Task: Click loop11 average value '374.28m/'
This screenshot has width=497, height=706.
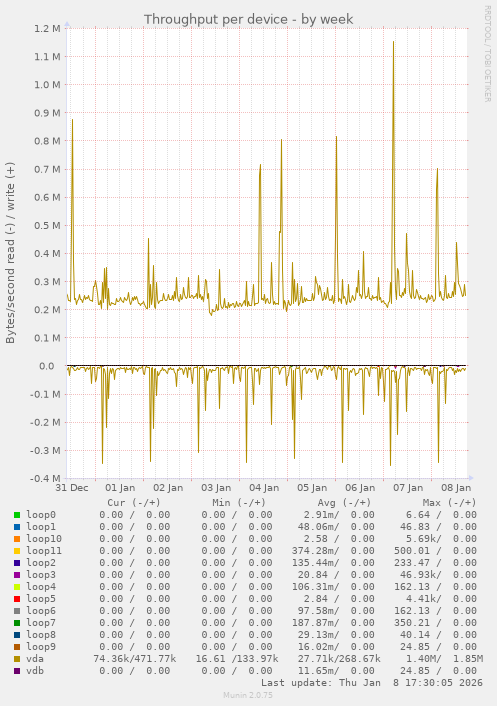Action: tap(316, 551)
